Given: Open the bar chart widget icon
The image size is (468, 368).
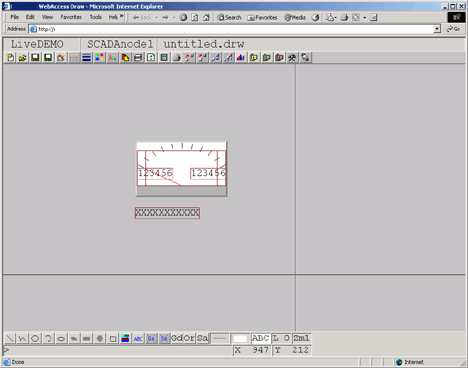Looking at the screenshot, I should coord(241,58).
